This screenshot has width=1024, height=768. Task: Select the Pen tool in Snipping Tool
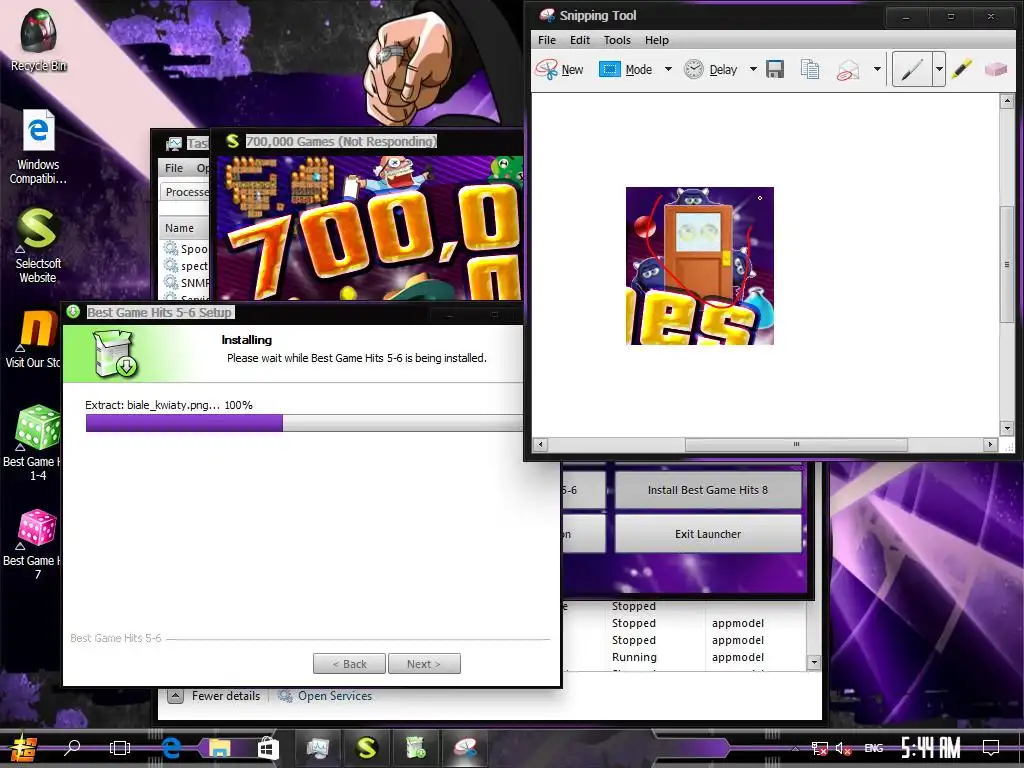(912, 69)
